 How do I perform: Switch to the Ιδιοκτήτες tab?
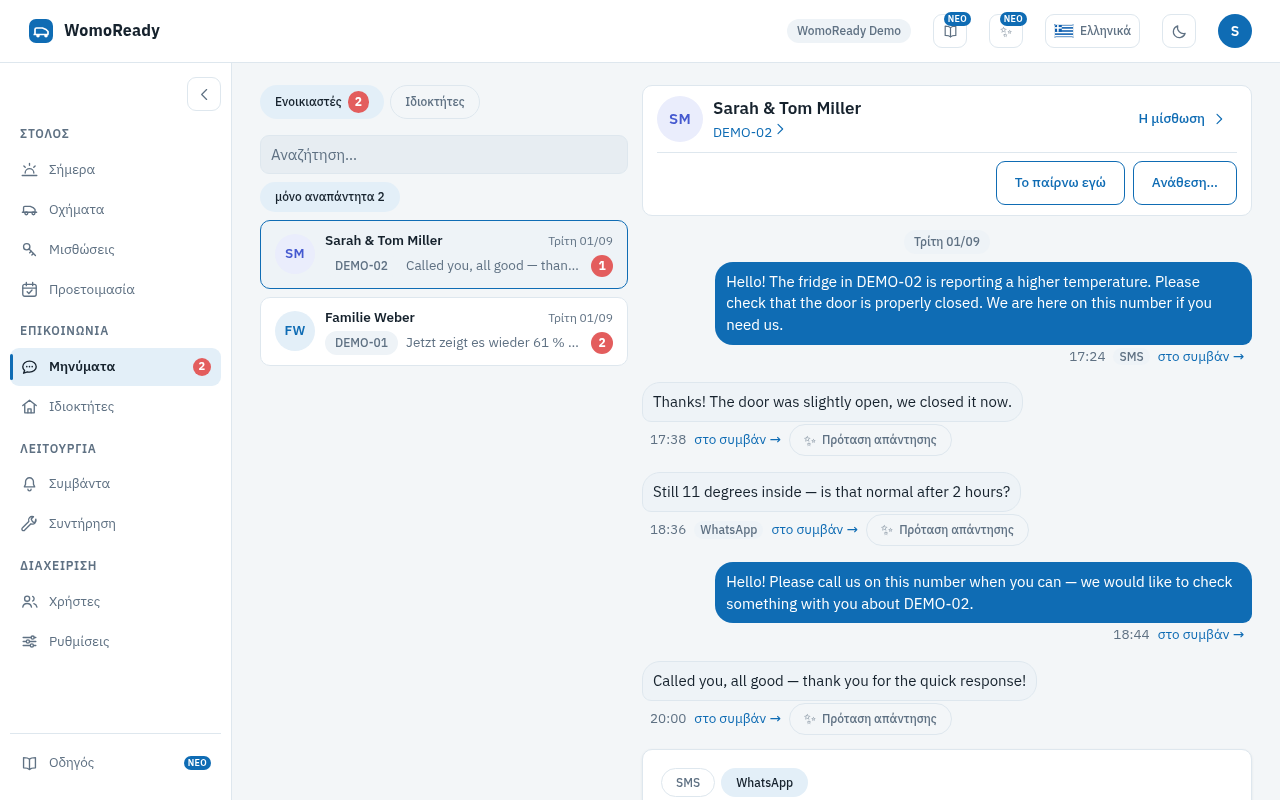click(x=435, y=102)
